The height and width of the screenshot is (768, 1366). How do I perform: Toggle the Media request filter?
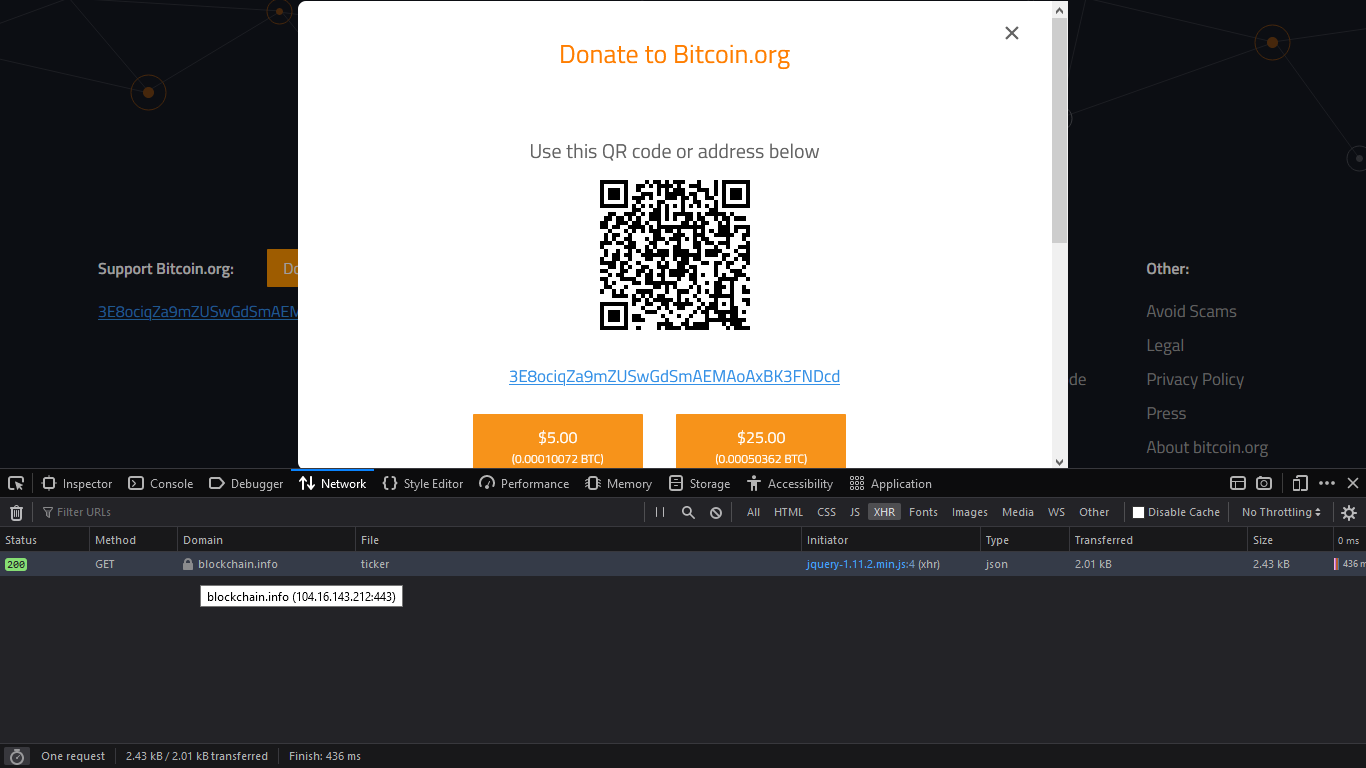click(1017, 512)
